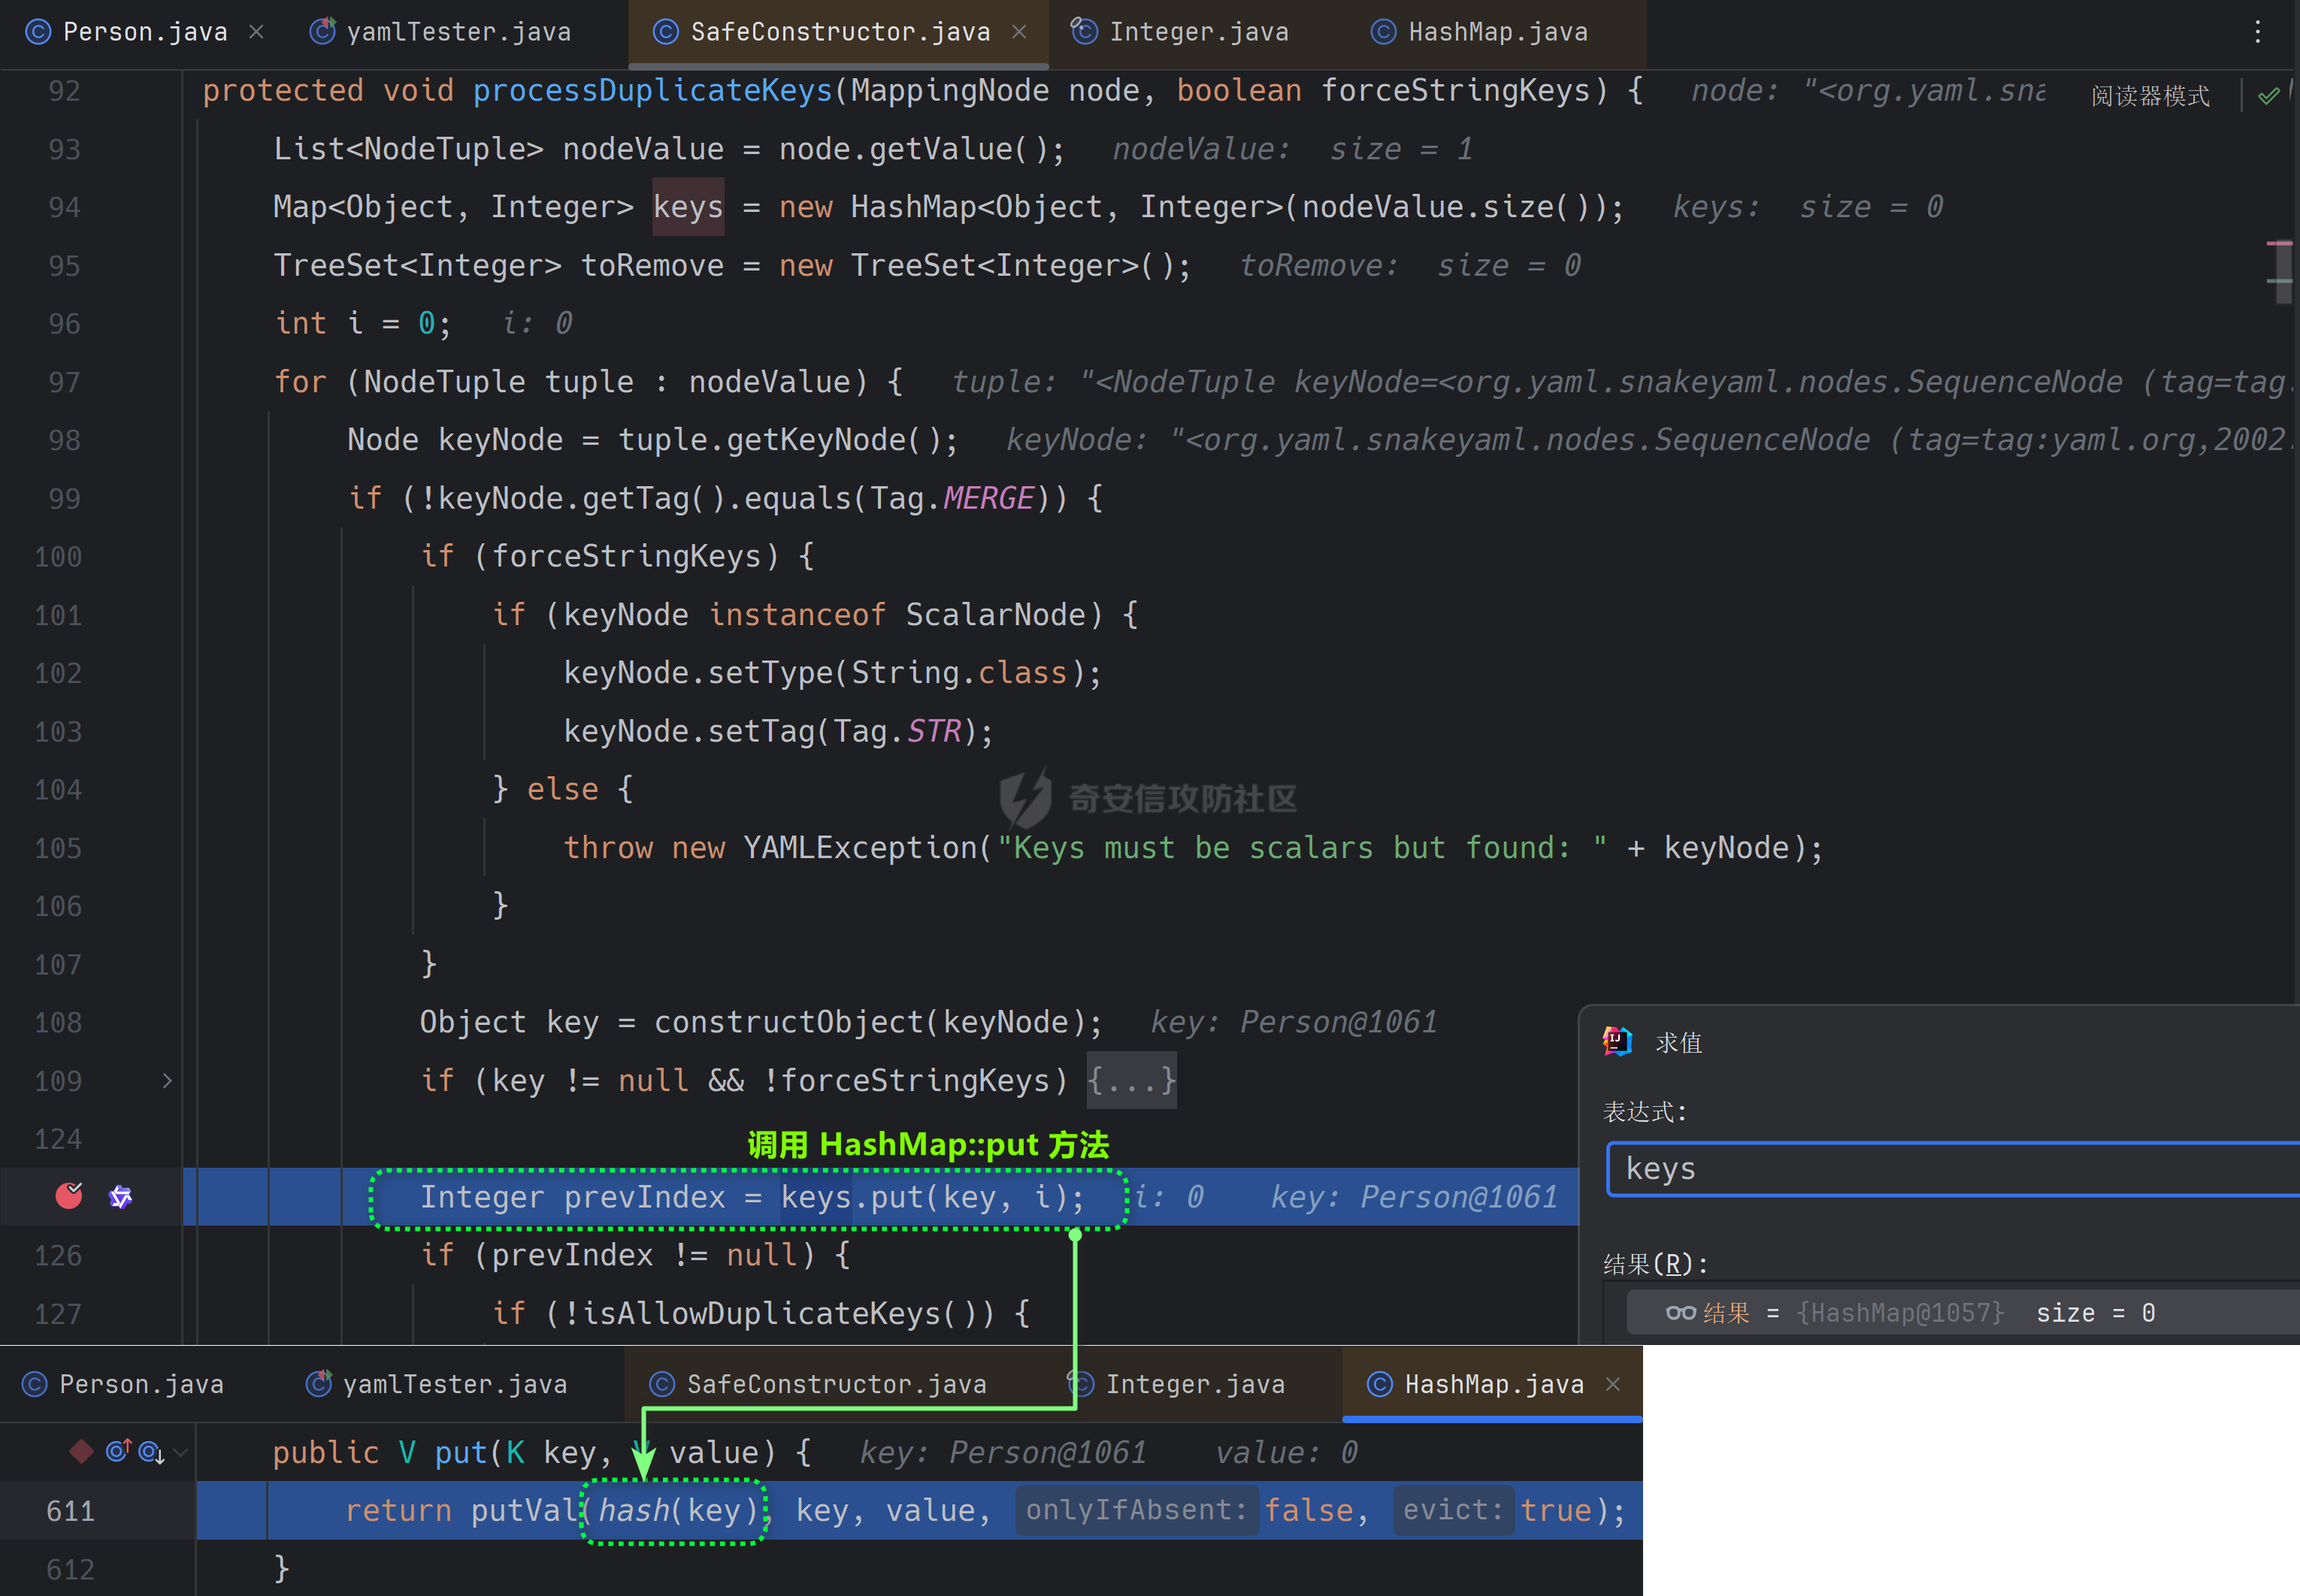Open Integer.java tab in top editor
The width and height of the screenshot is (2300, 1596).
[1198, 32]
